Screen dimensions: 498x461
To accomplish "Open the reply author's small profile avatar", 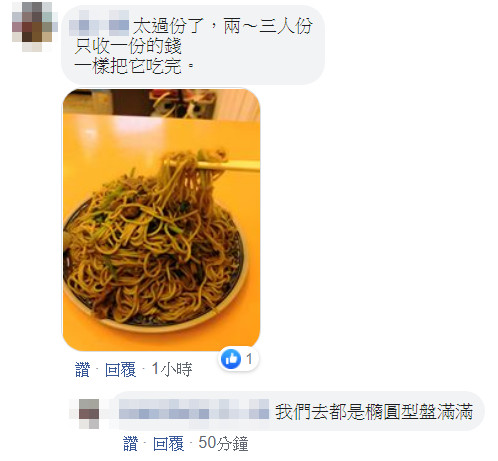I will coord(89,413).
